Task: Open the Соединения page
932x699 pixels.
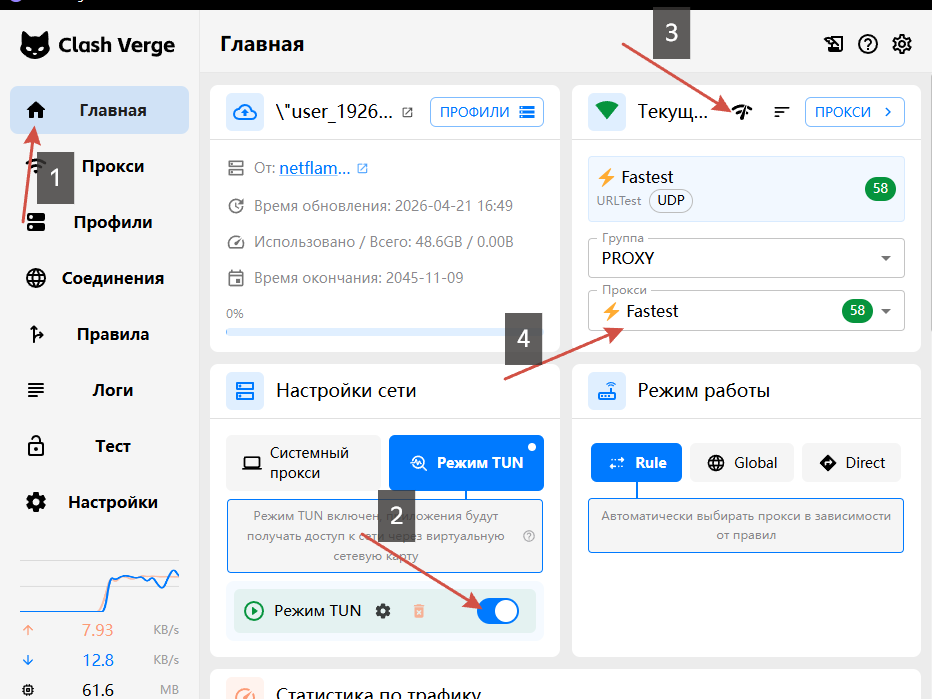Action: click(99, 278)
